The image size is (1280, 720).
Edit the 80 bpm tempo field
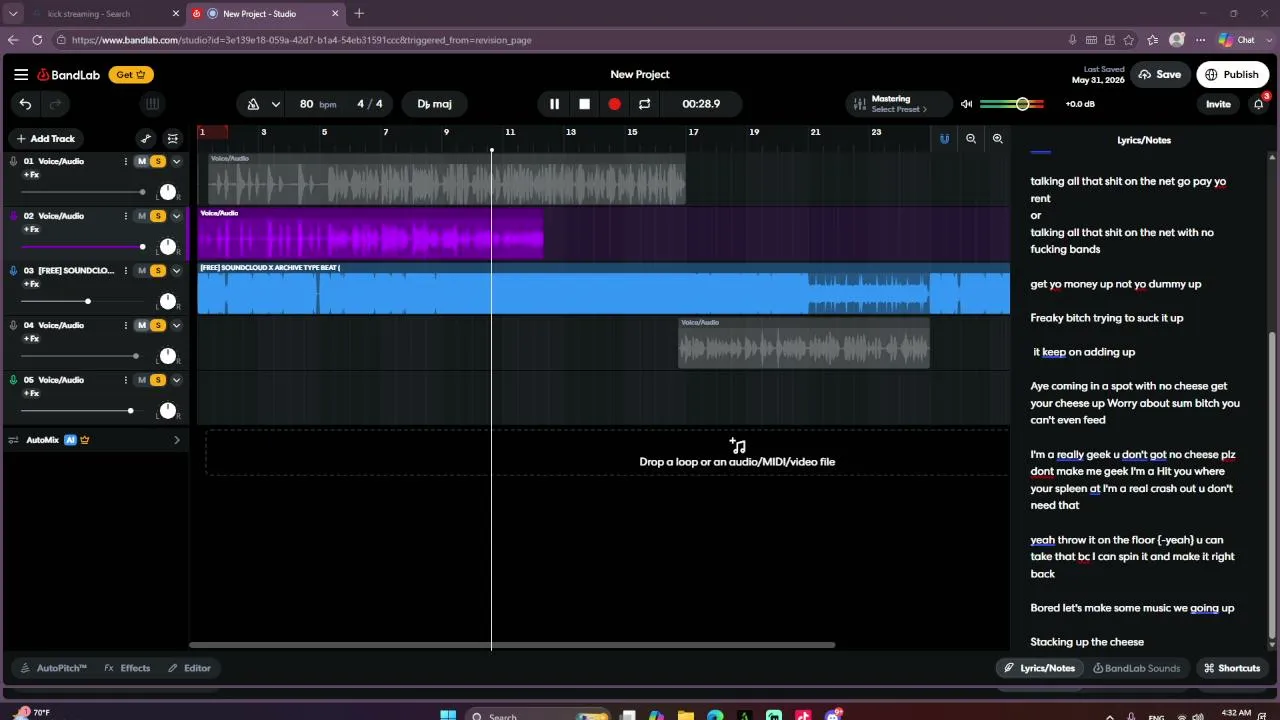click(317, 104)
